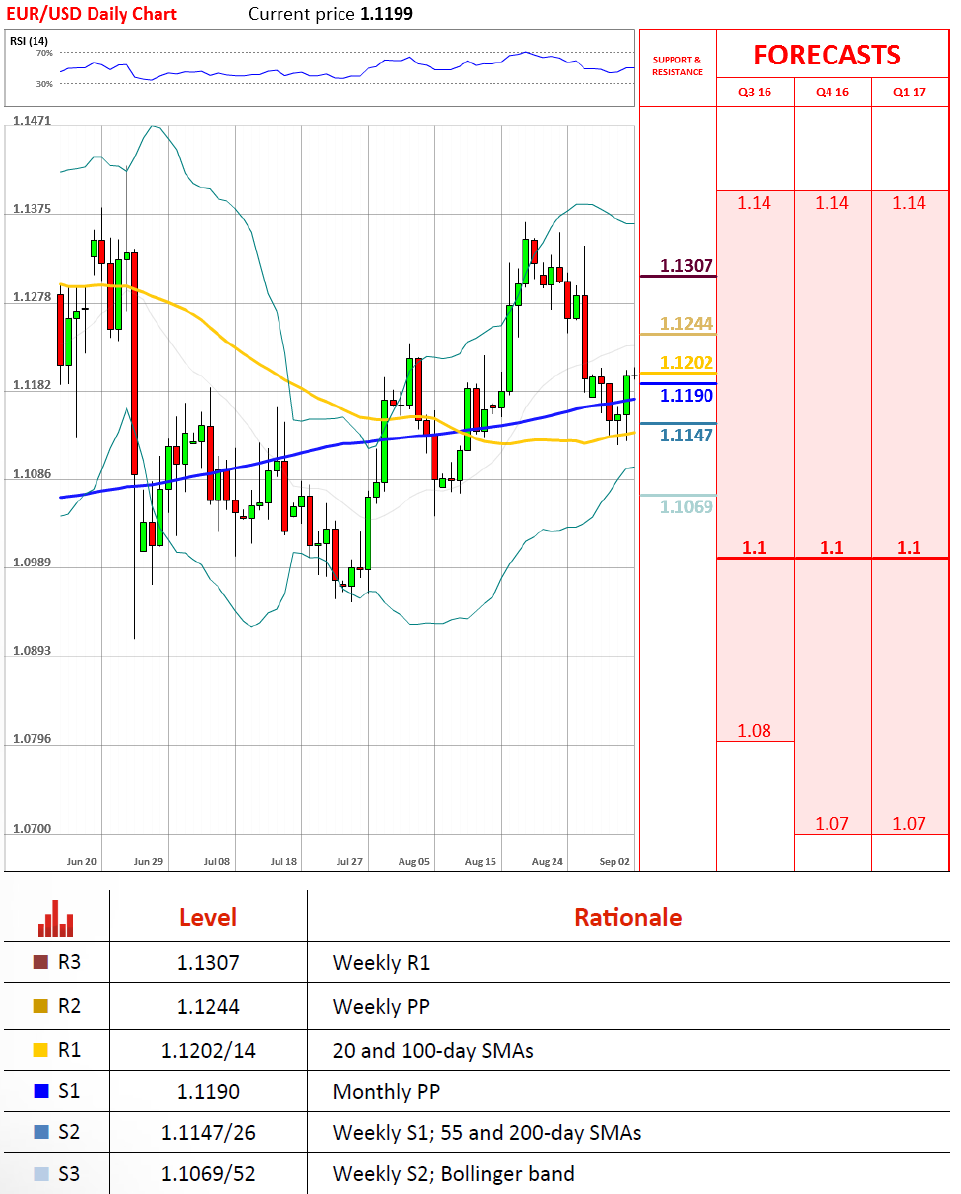This screenshot has height=1194, width=961.
Task: Click the EUR/USD Daily Chart title
Action: pyautogui.click(x=91, y=14)
